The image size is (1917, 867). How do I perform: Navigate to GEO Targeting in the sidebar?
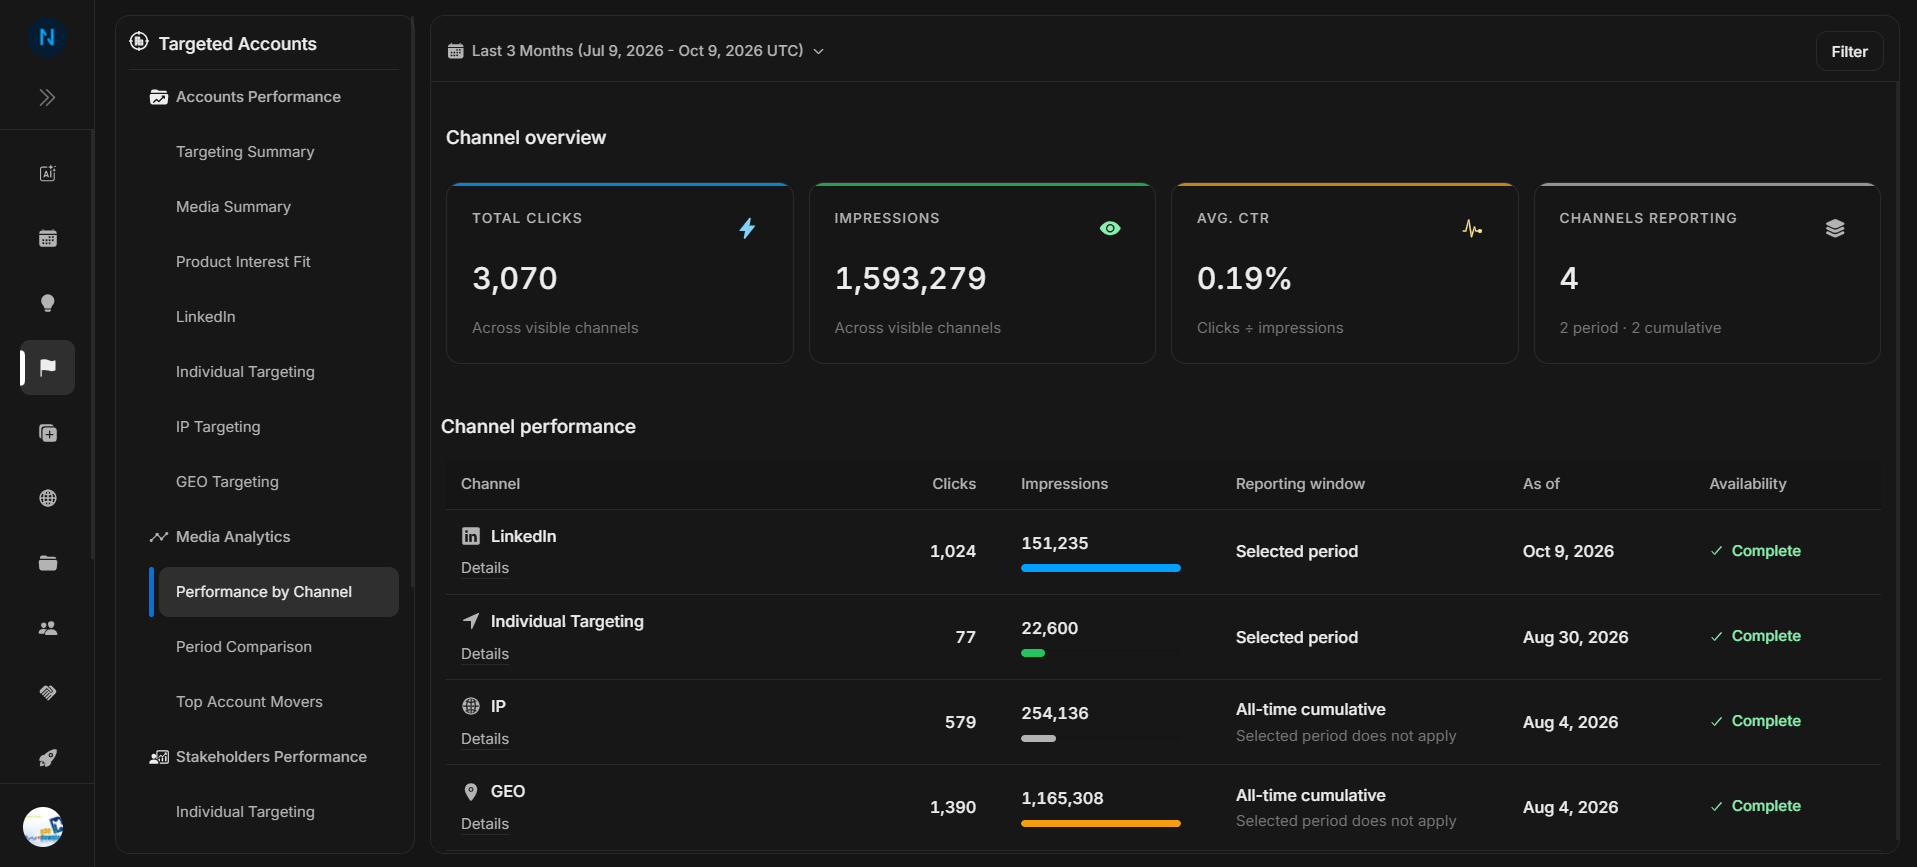(x=227, y=482)
